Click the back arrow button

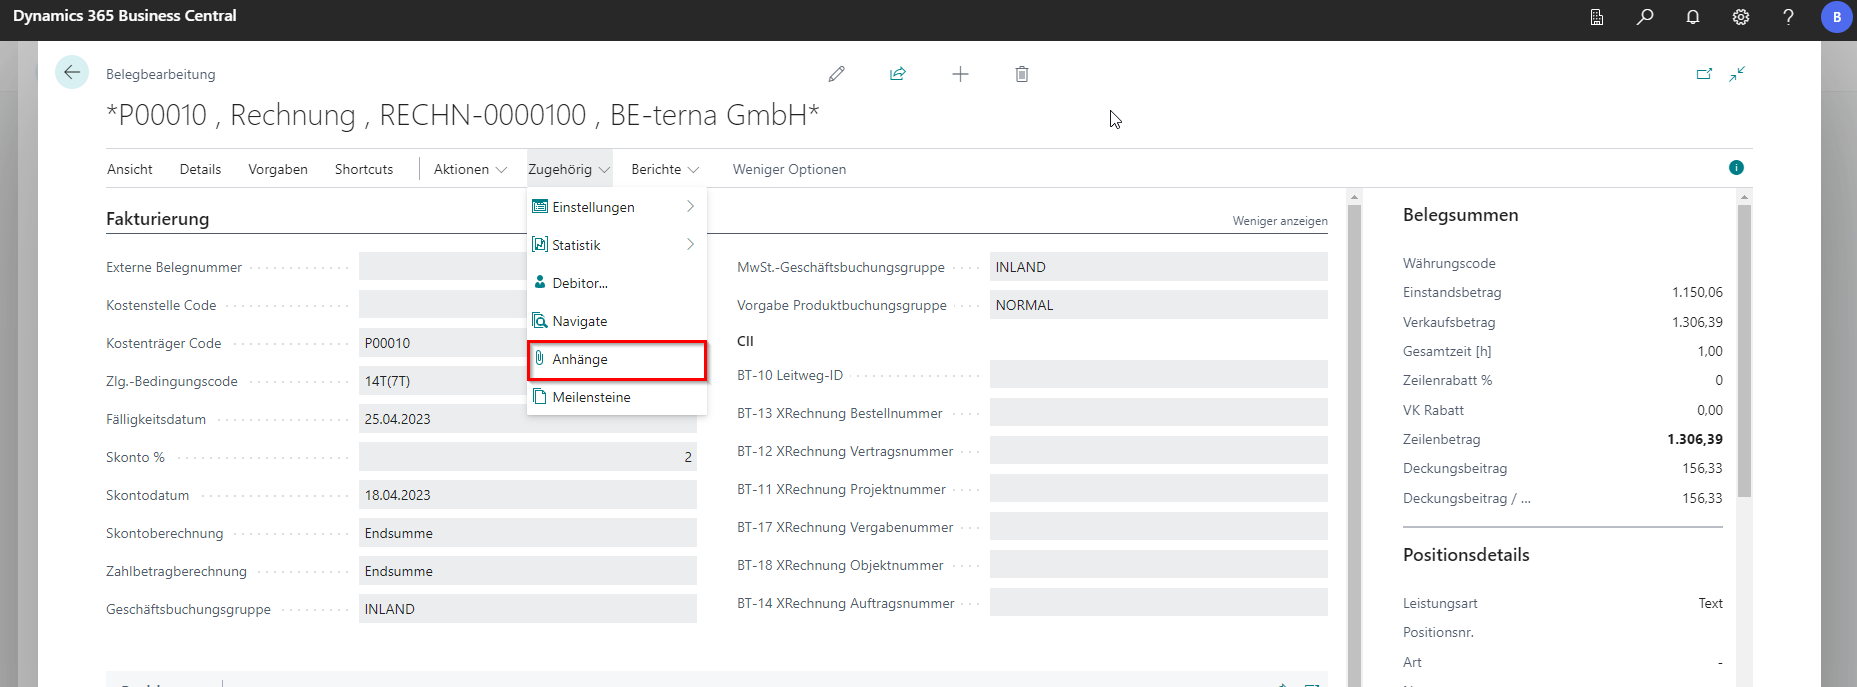pyautogui.click(x=72, y=73)
